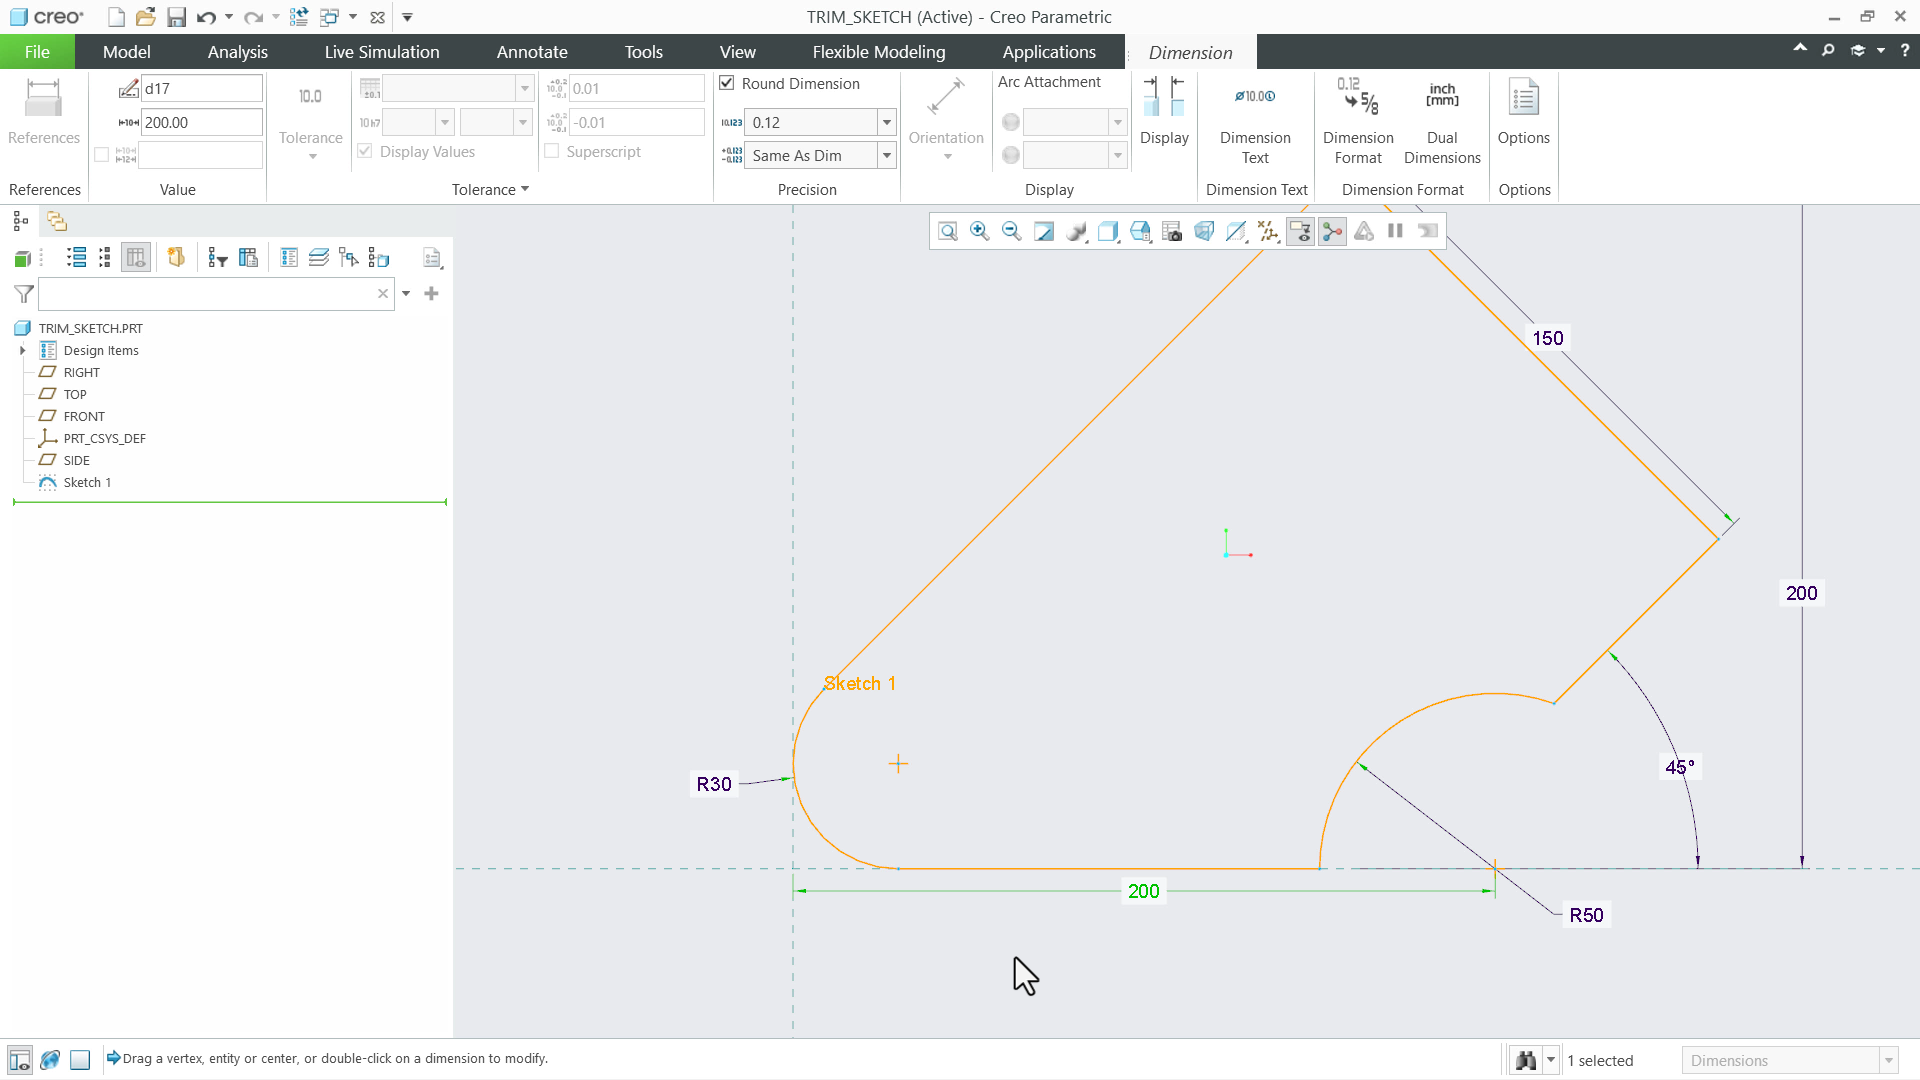Image resolution: width=1920 pixels, height=1080 pixels.
Task: Switch to the Flexible Modeling tab
Action: [878, 52]
